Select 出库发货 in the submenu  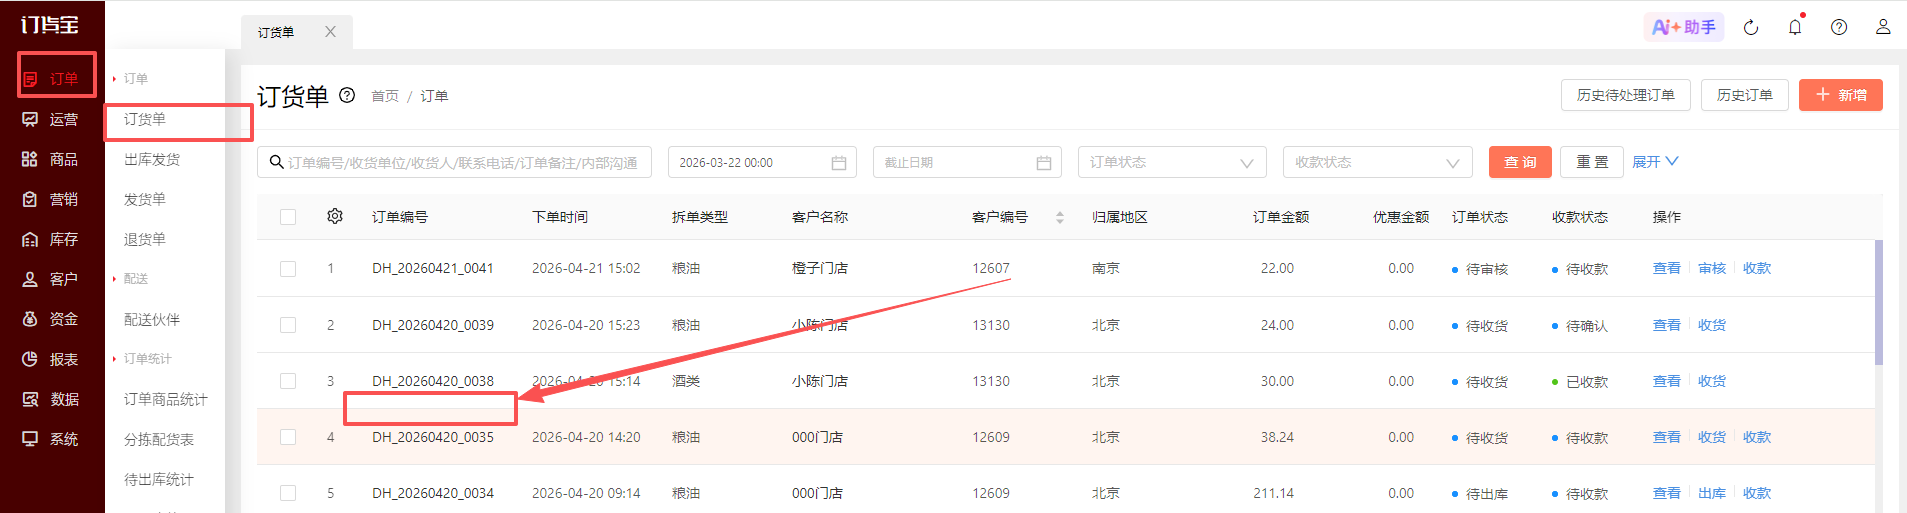152,159
